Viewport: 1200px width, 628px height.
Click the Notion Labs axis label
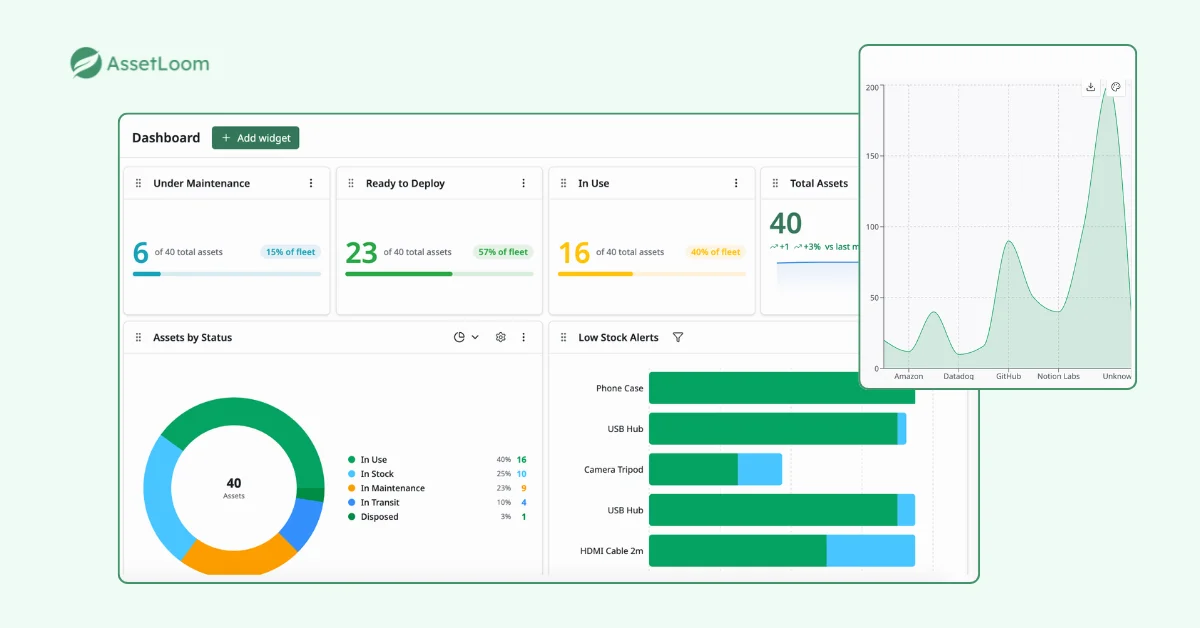1059,376
